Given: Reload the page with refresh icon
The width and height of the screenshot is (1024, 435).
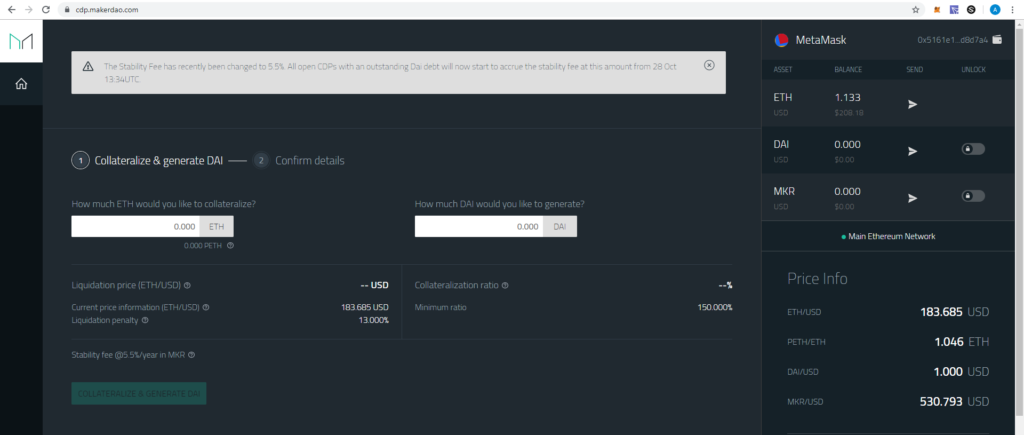Looking at the screenshot, I should coord(45,10).
